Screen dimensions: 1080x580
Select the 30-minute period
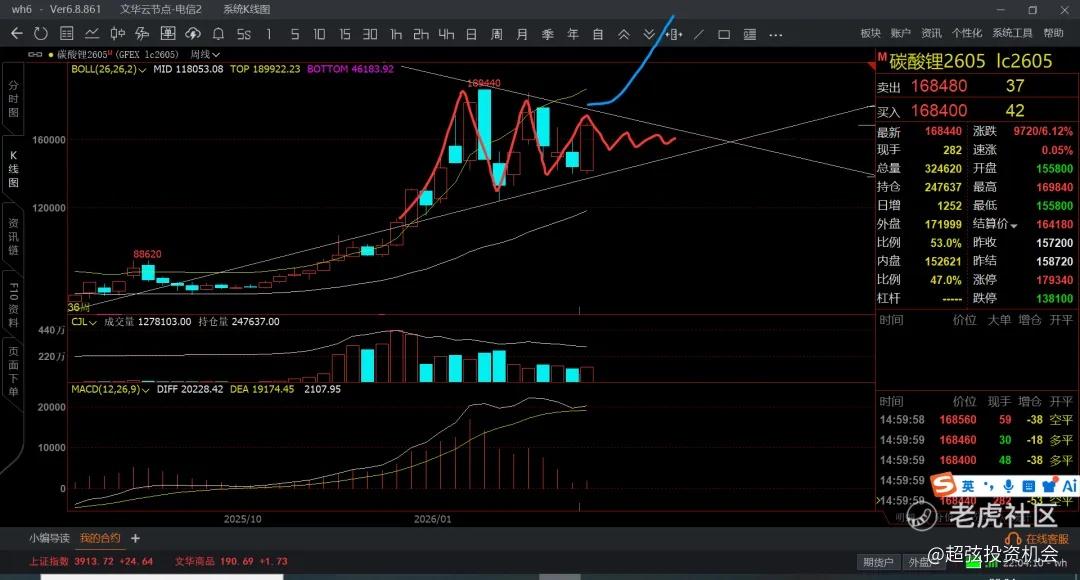pyautogui.click(x=370, y=34)
